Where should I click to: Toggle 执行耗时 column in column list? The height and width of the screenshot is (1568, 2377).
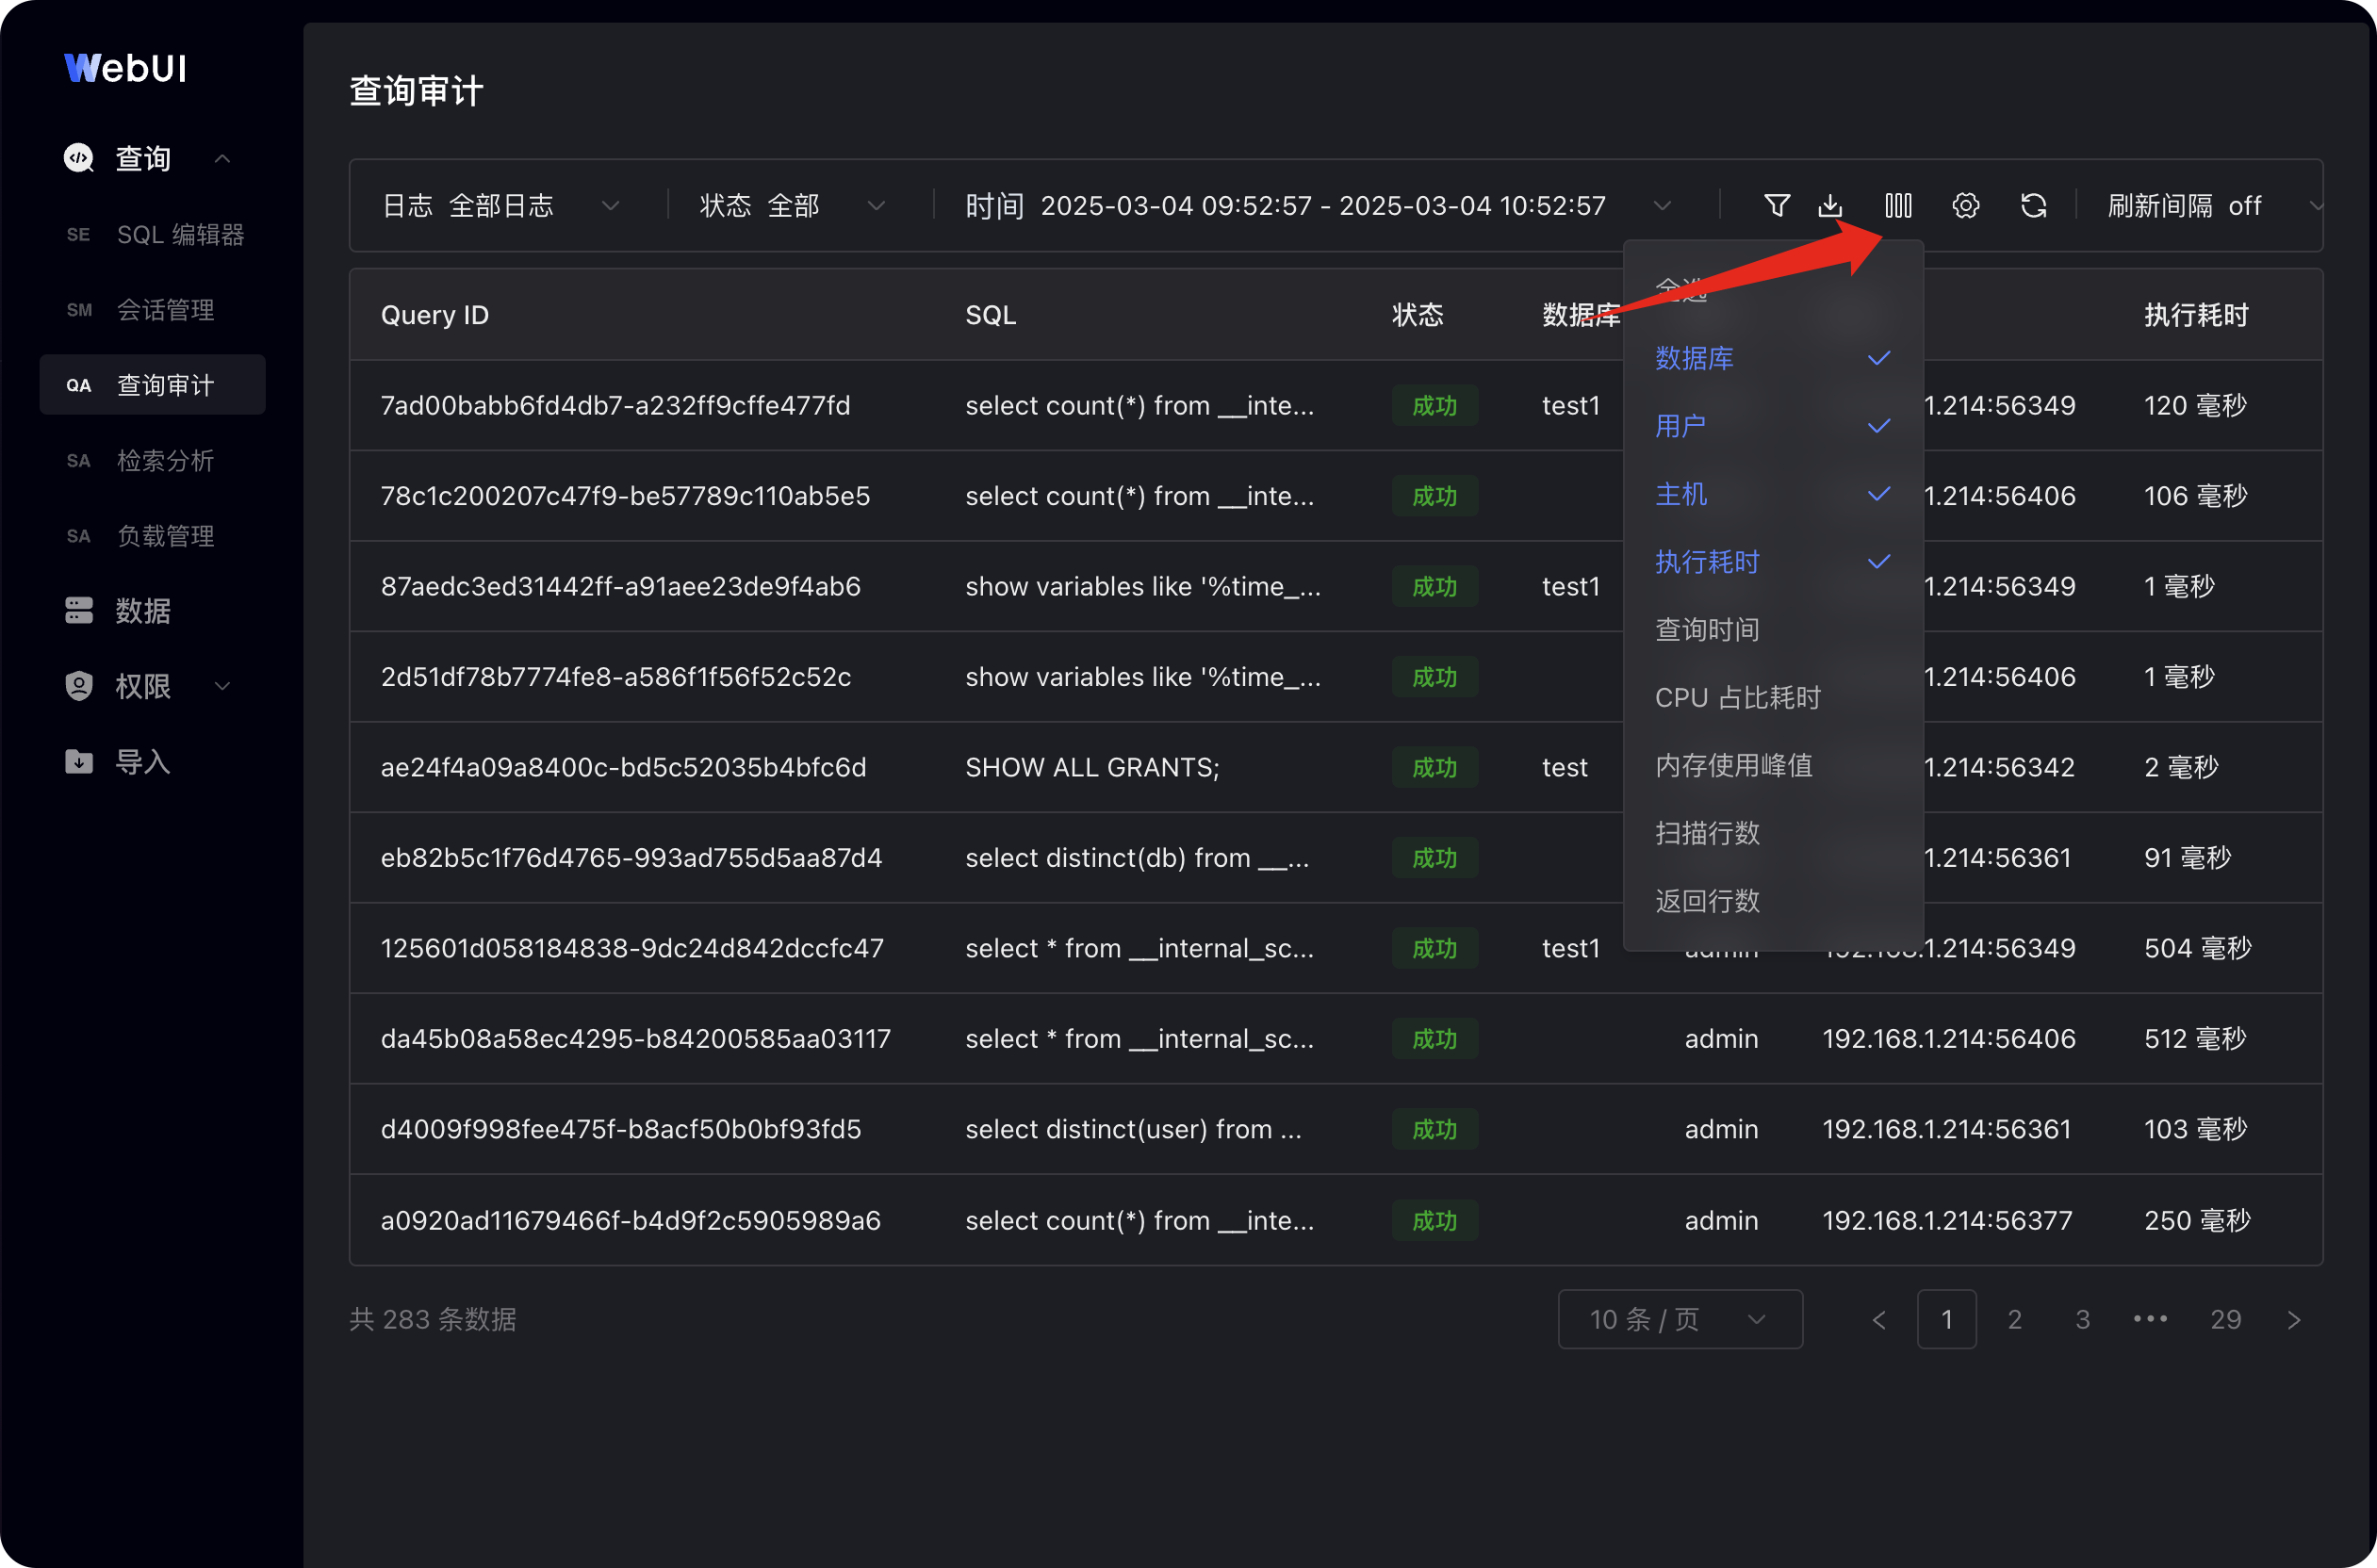coord(1772,562)
